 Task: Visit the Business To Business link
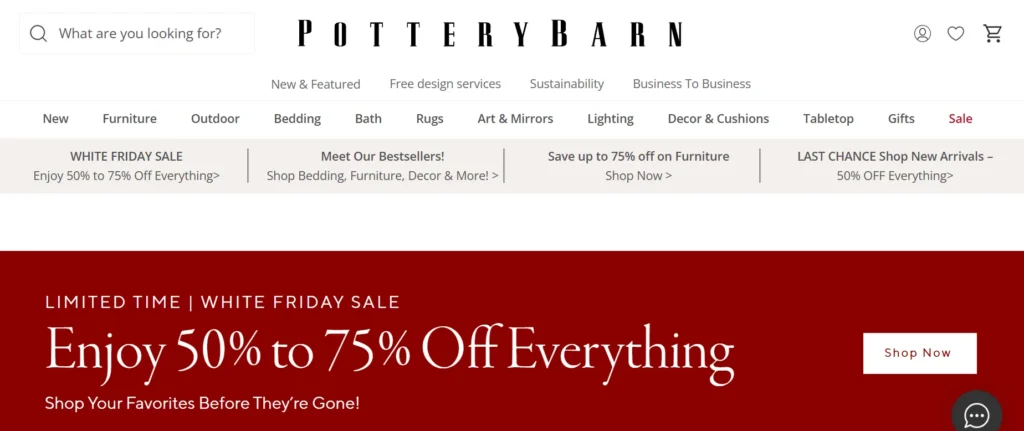click(691, 84)
